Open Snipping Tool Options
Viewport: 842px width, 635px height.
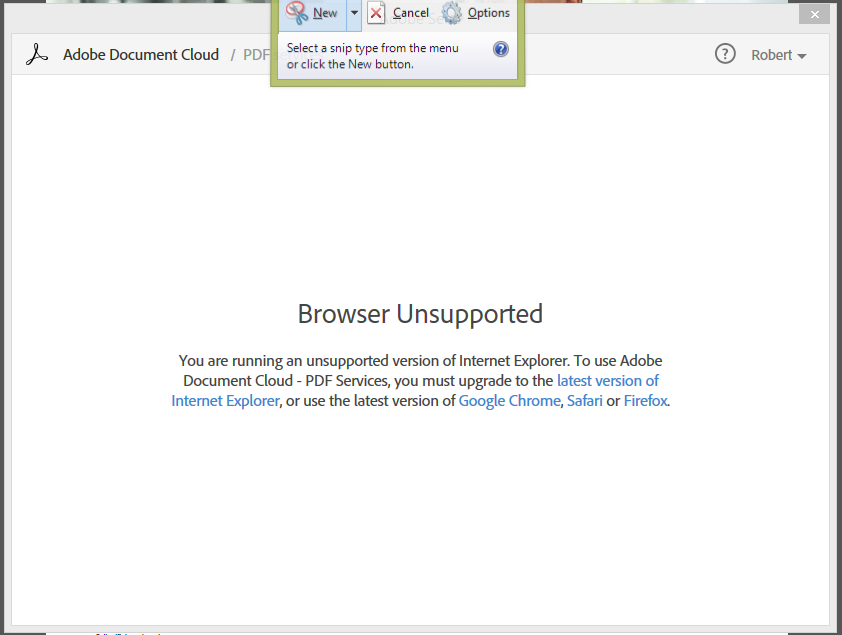pos(476,13)
